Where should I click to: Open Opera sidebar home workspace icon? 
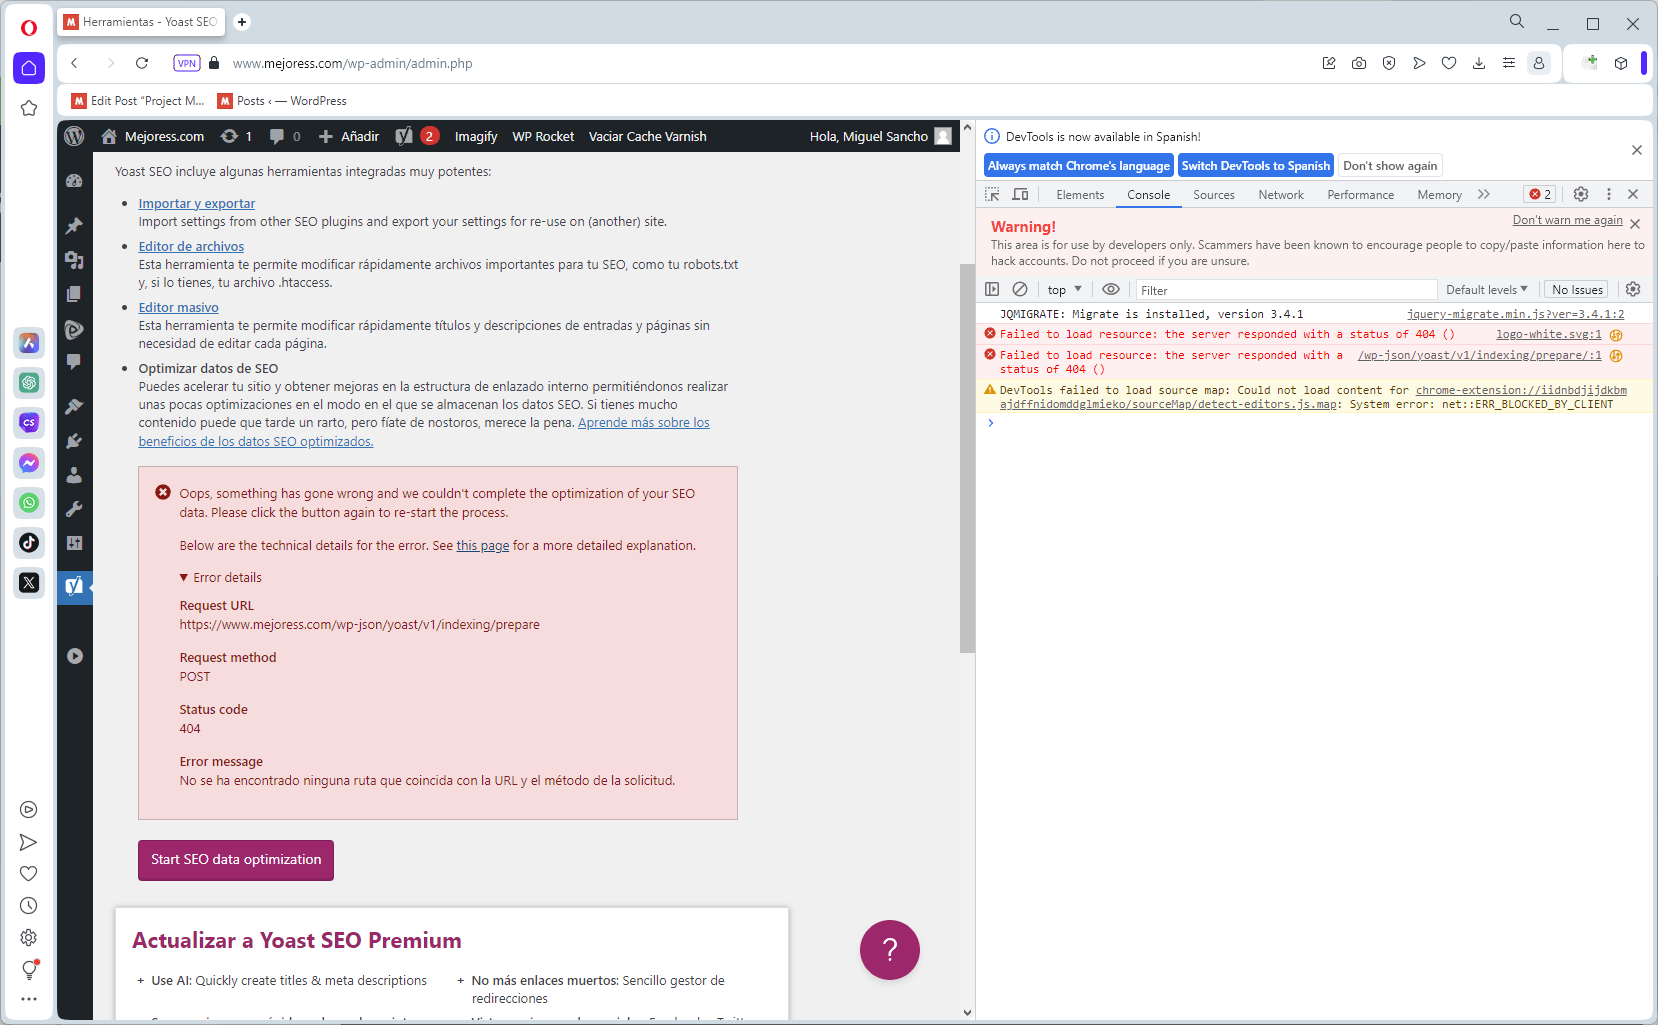coord(29,68)
